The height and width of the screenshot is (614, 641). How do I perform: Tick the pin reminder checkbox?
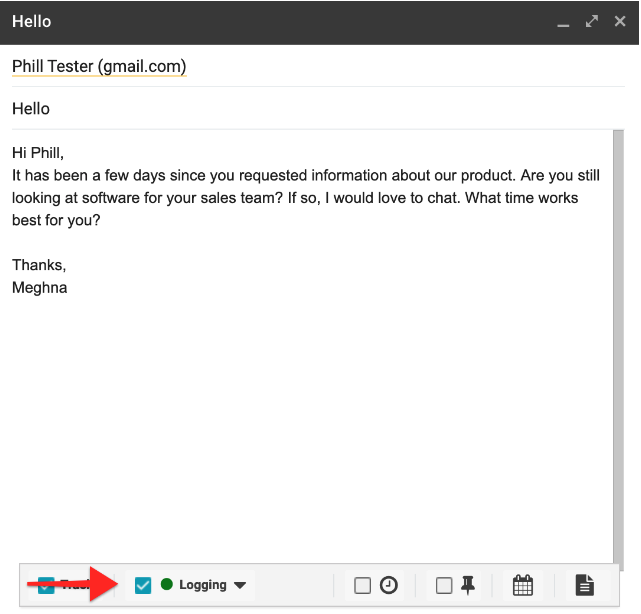tap(444, 585)
